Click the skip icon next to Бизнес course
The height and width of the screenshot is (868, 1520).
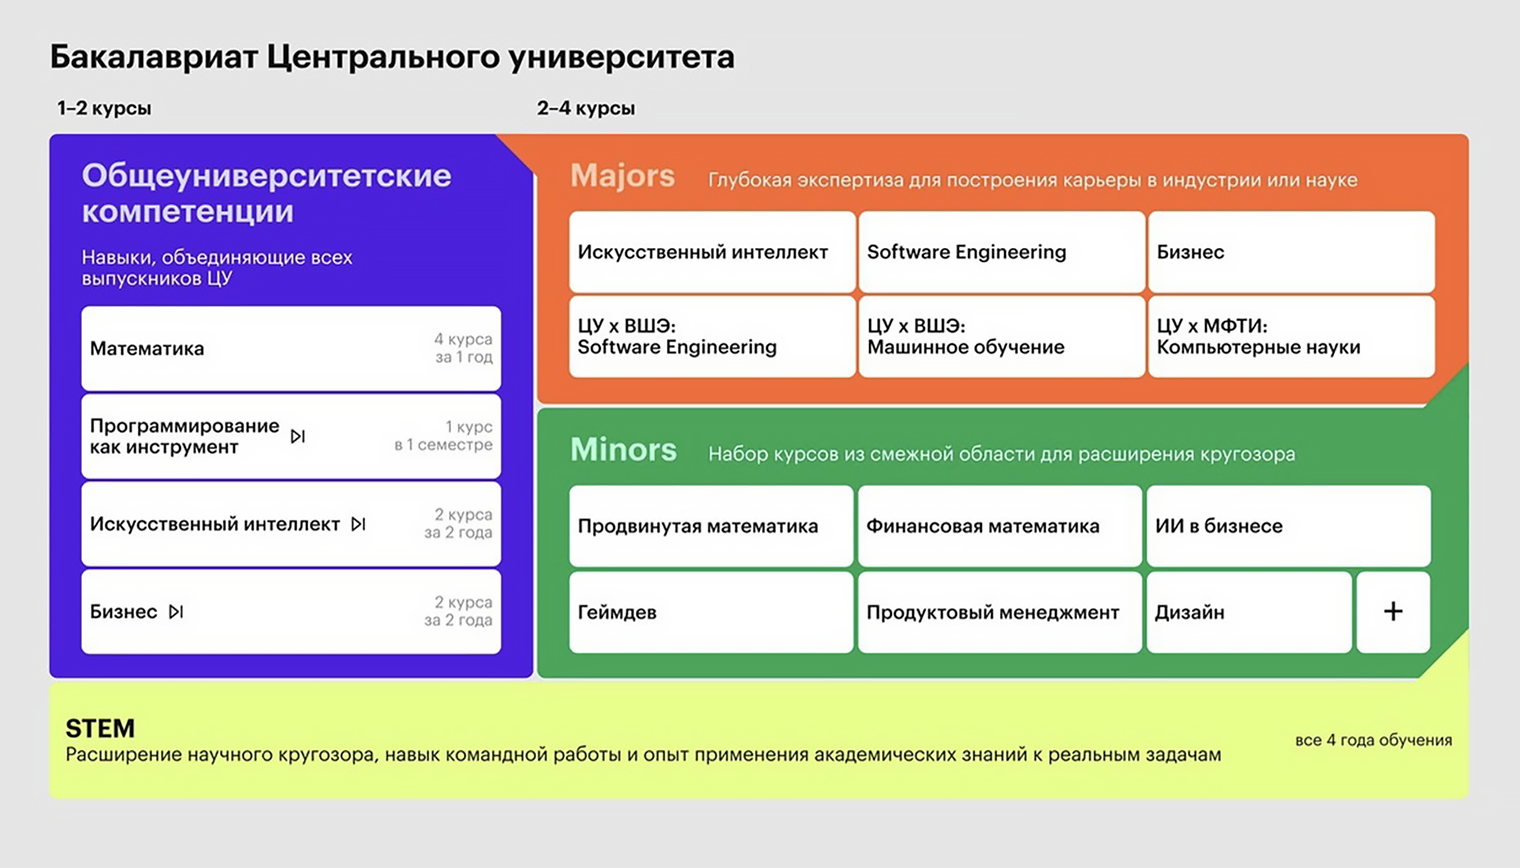point(176,611)
